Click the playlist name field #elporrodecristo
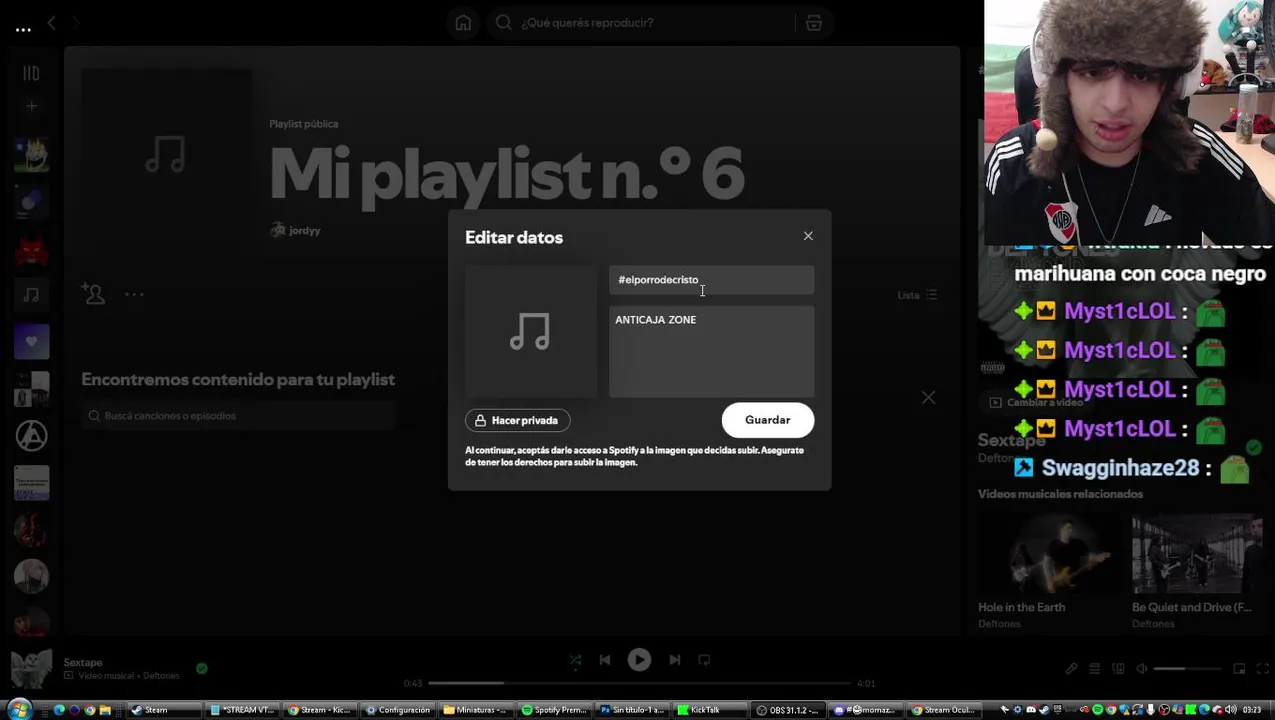This screenshot has height=720, width=1275. (x=711, y=280)
